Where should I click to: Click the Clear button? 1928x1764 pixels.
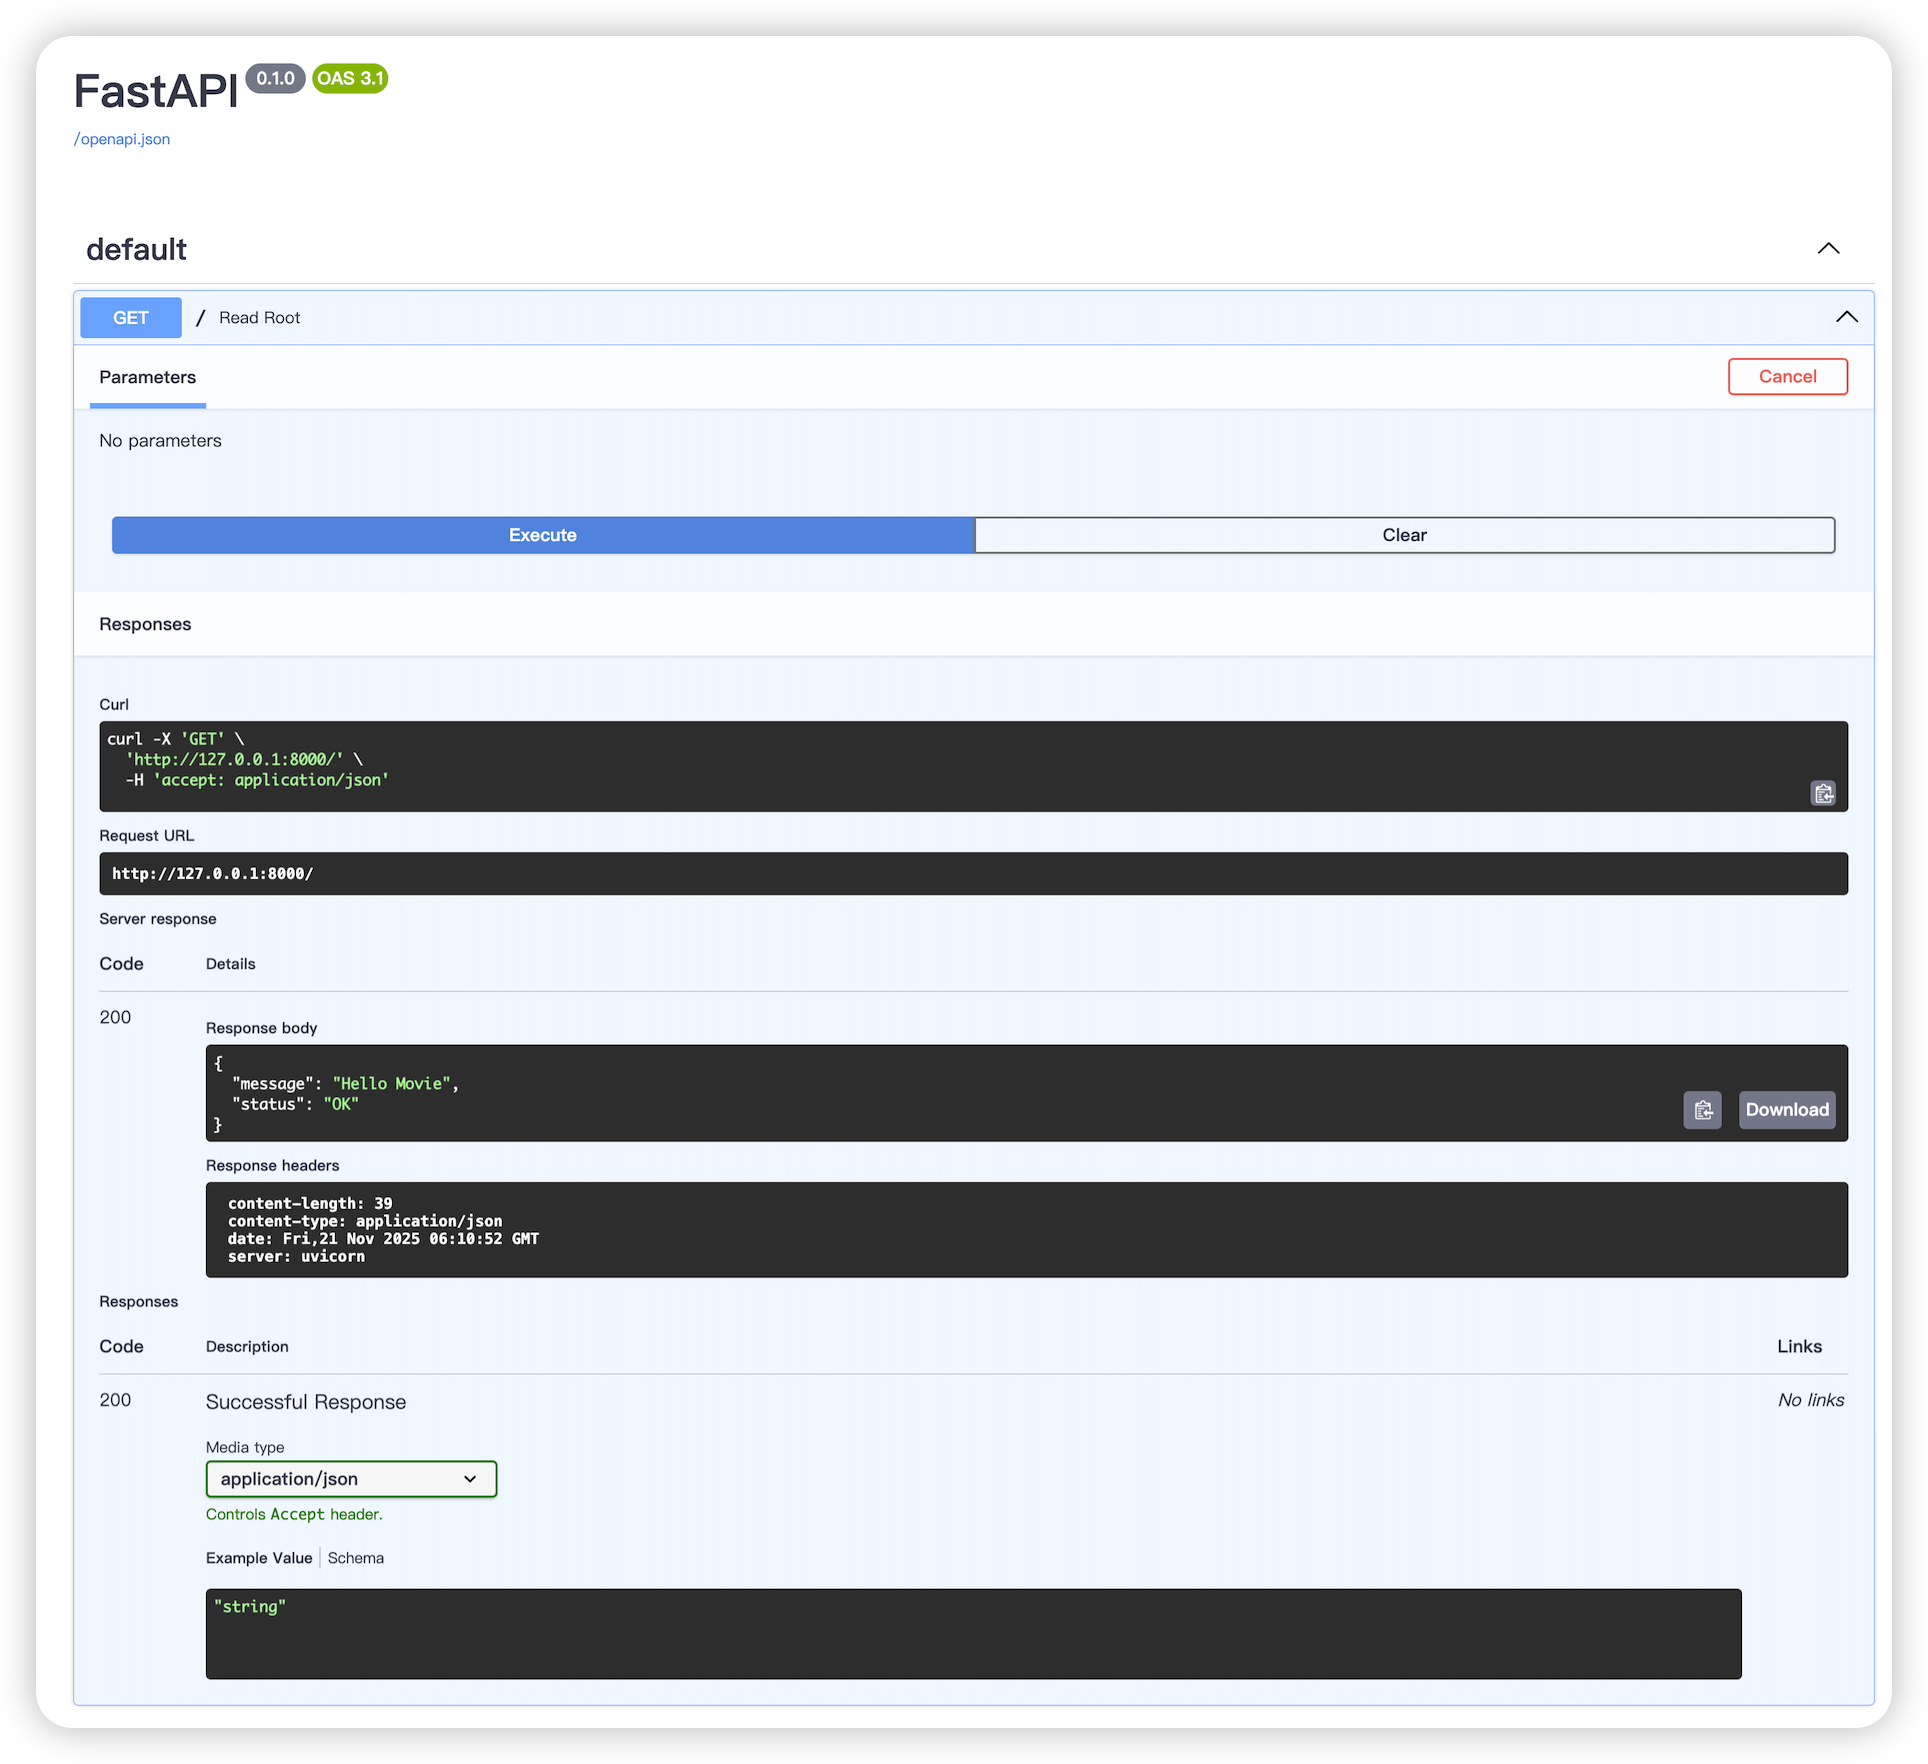tap(1404, 535)
